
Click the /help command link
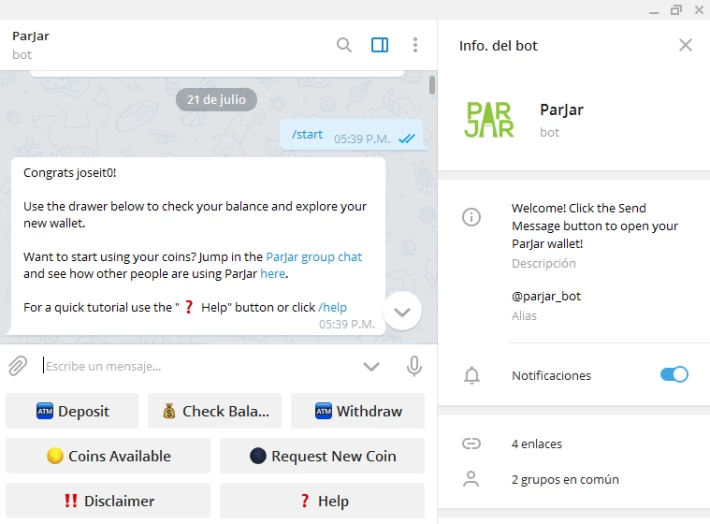pyautogui.click(x=333, y=308)
